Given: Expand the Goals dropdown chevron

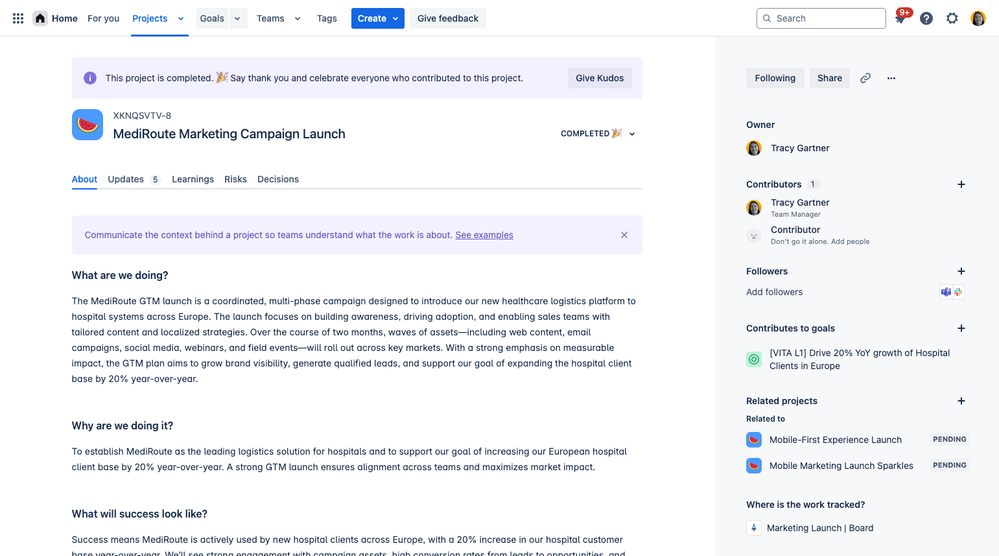Looking at the screenshot, I should (238, 18).
